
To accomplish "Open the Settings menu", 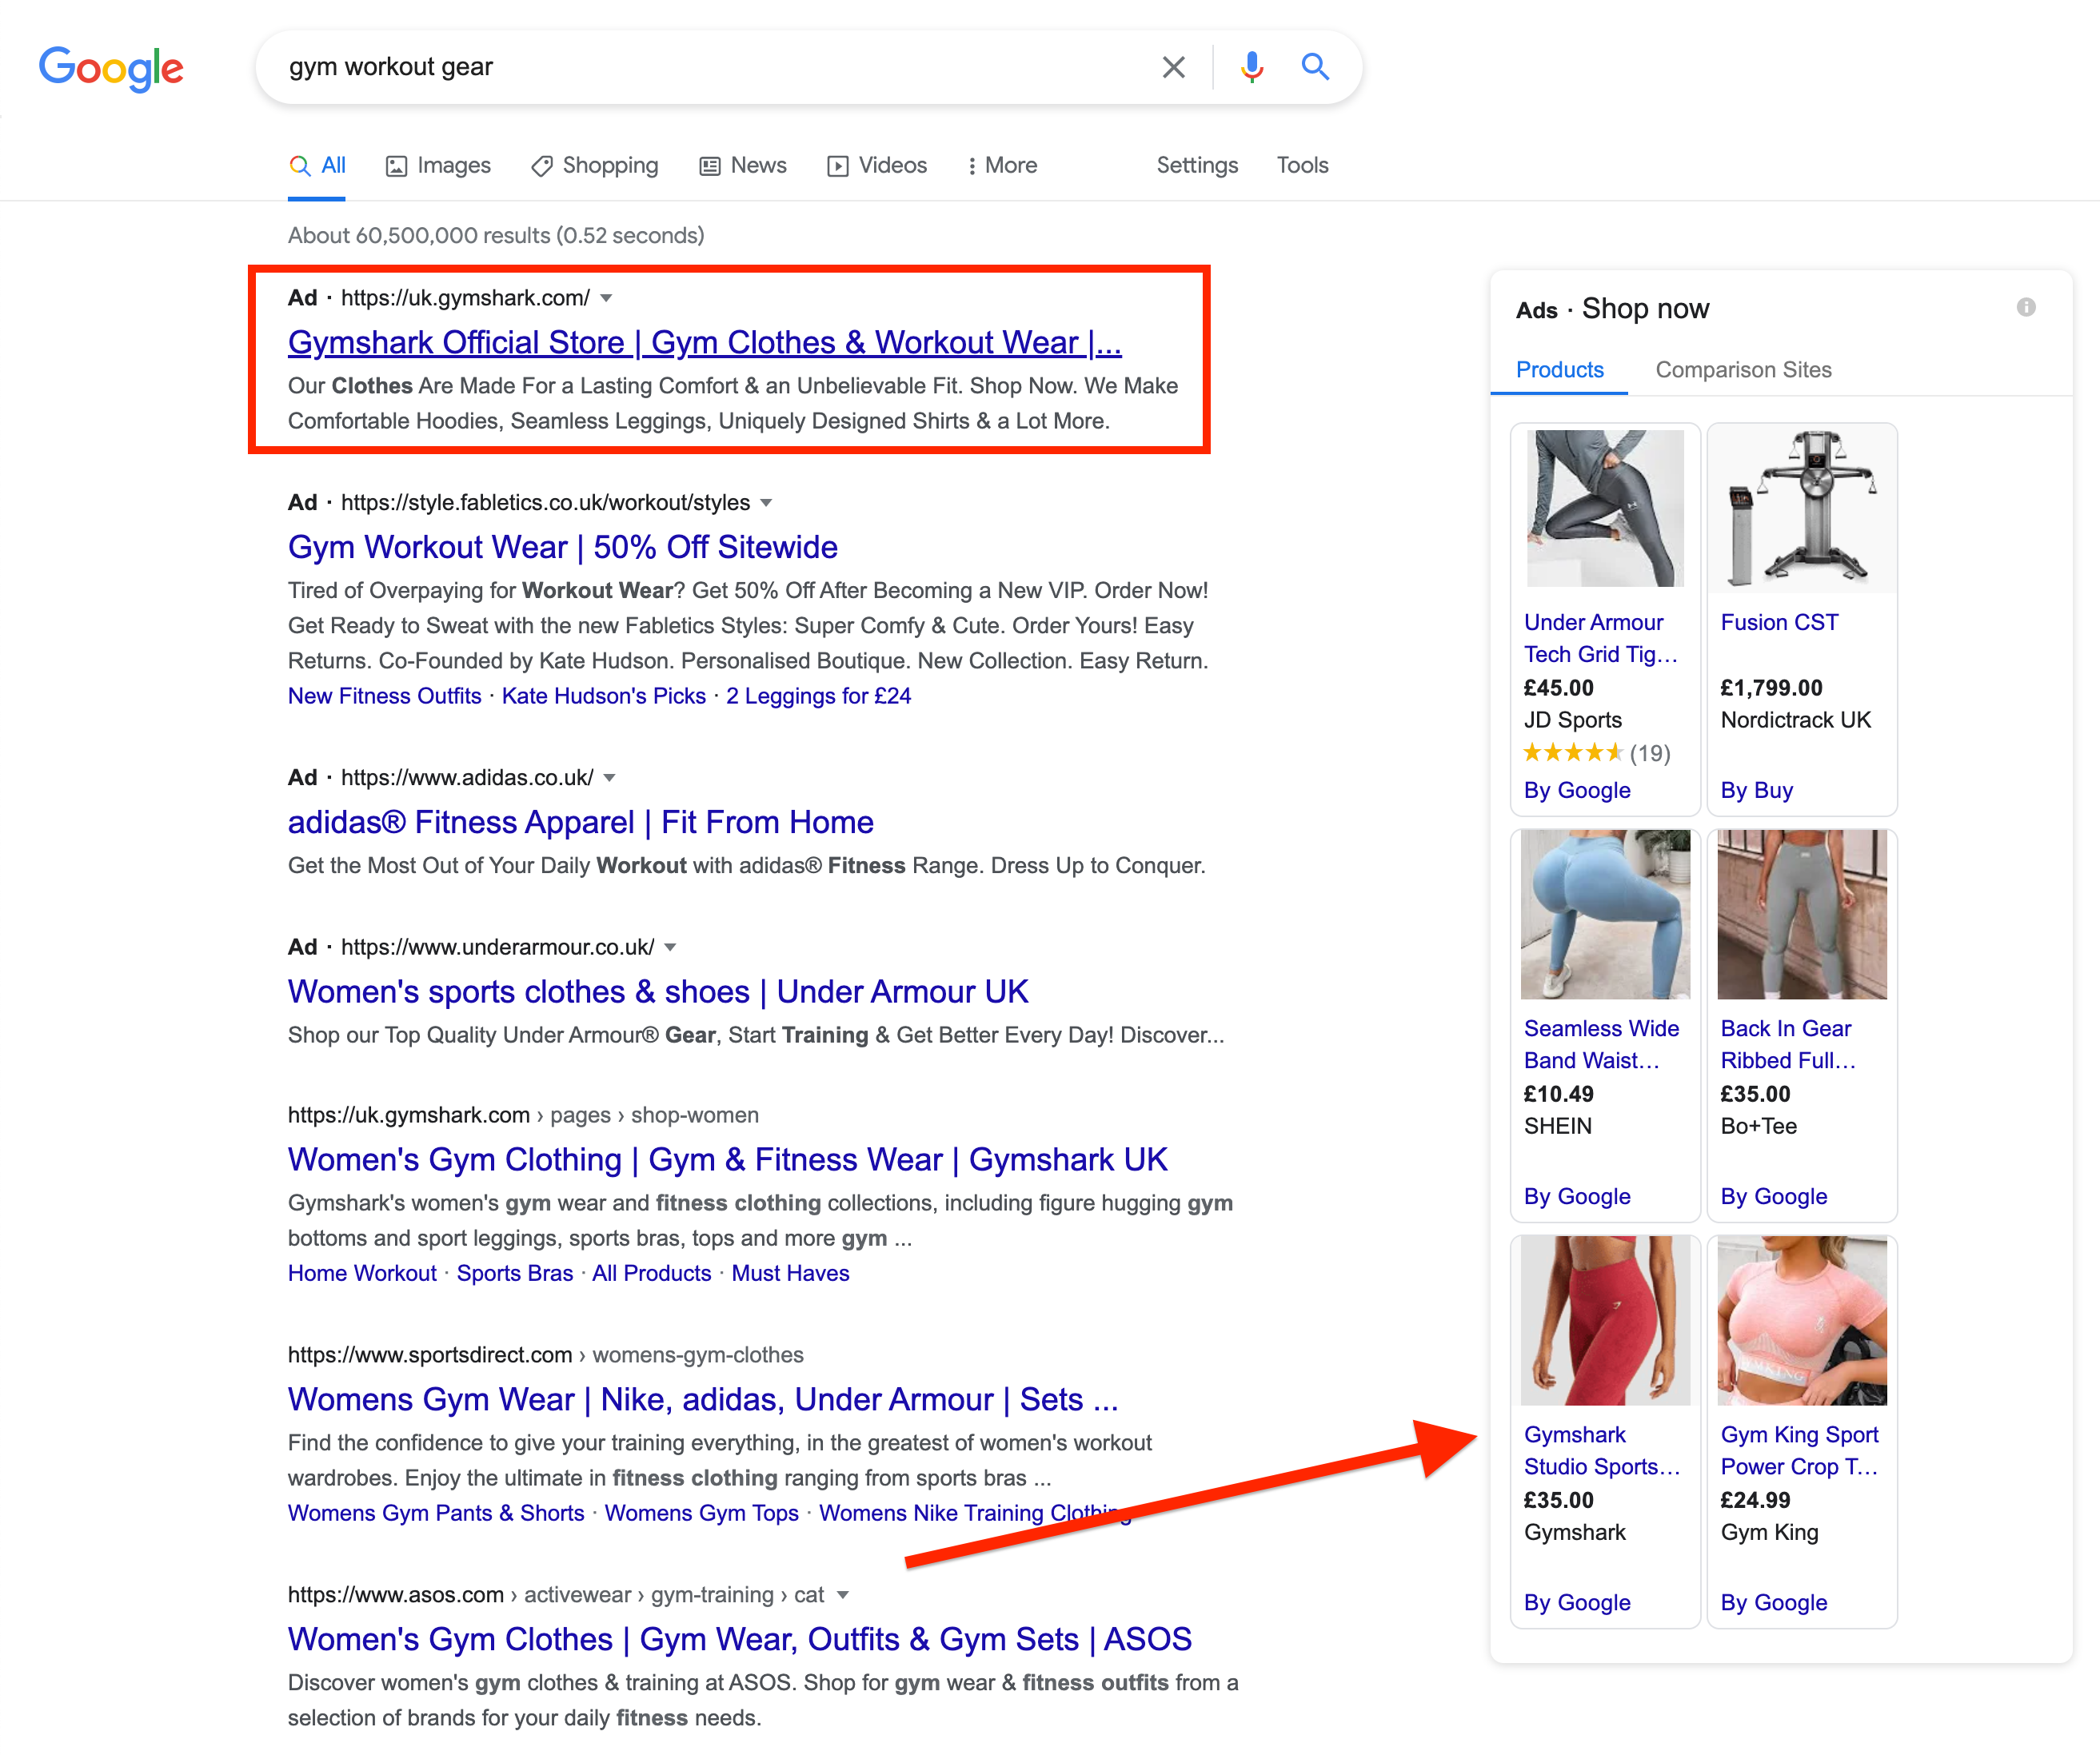I will coord(1197,166).
